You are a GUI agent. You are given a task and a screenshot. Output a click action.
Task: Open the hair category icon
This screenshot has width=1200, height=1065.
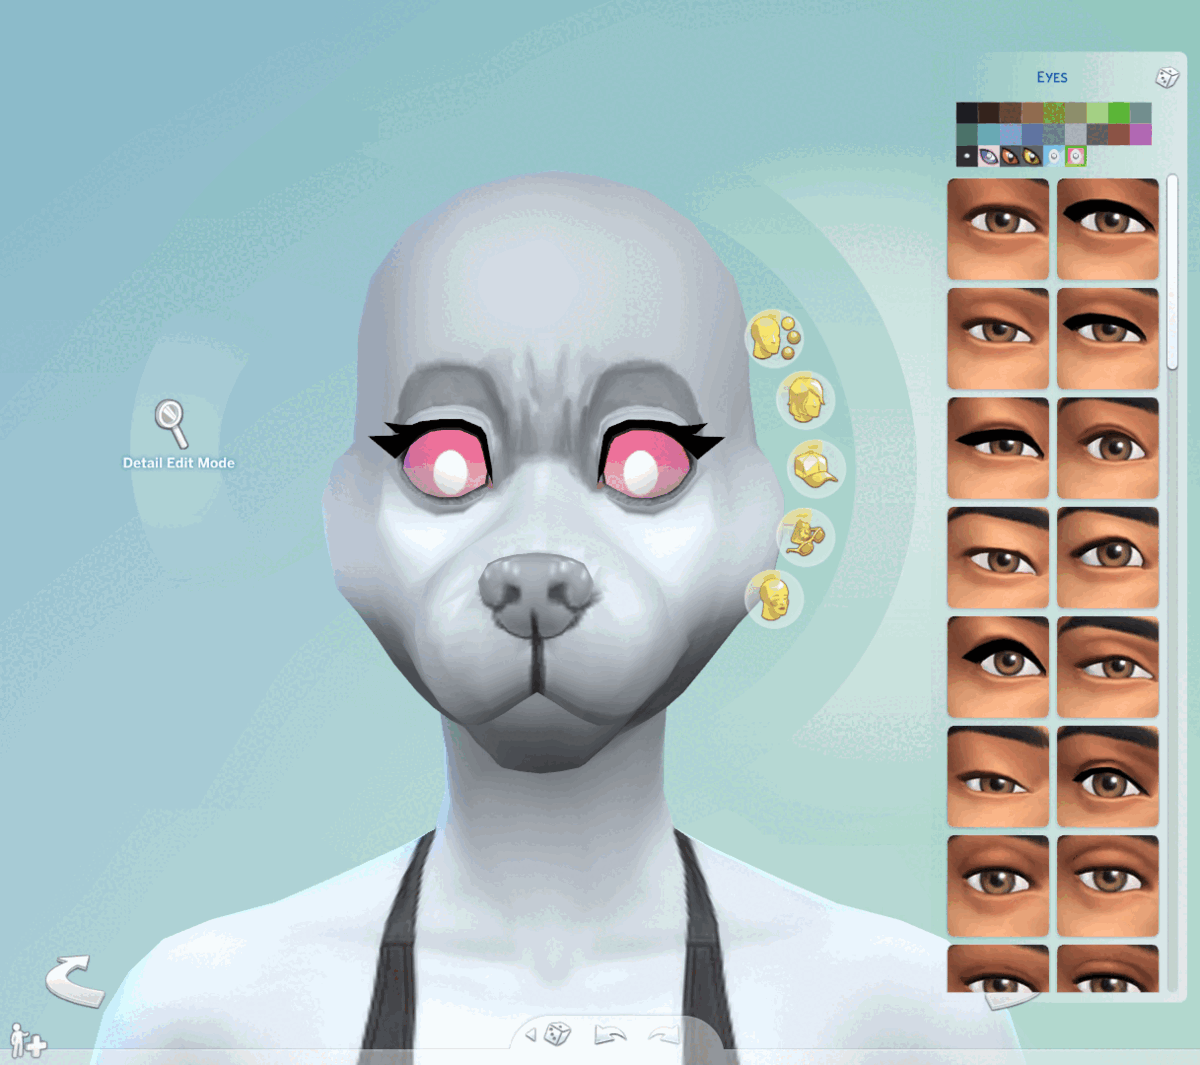[806, 399]
